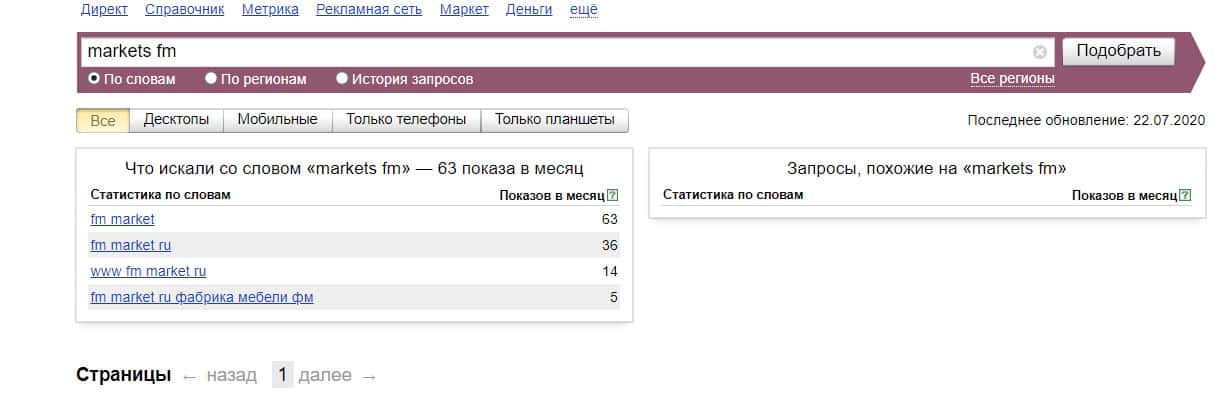Click the 'Страницы' pagination label
Screen dimensions: 1222x400
pyautogui.click(x=124, y=376)
